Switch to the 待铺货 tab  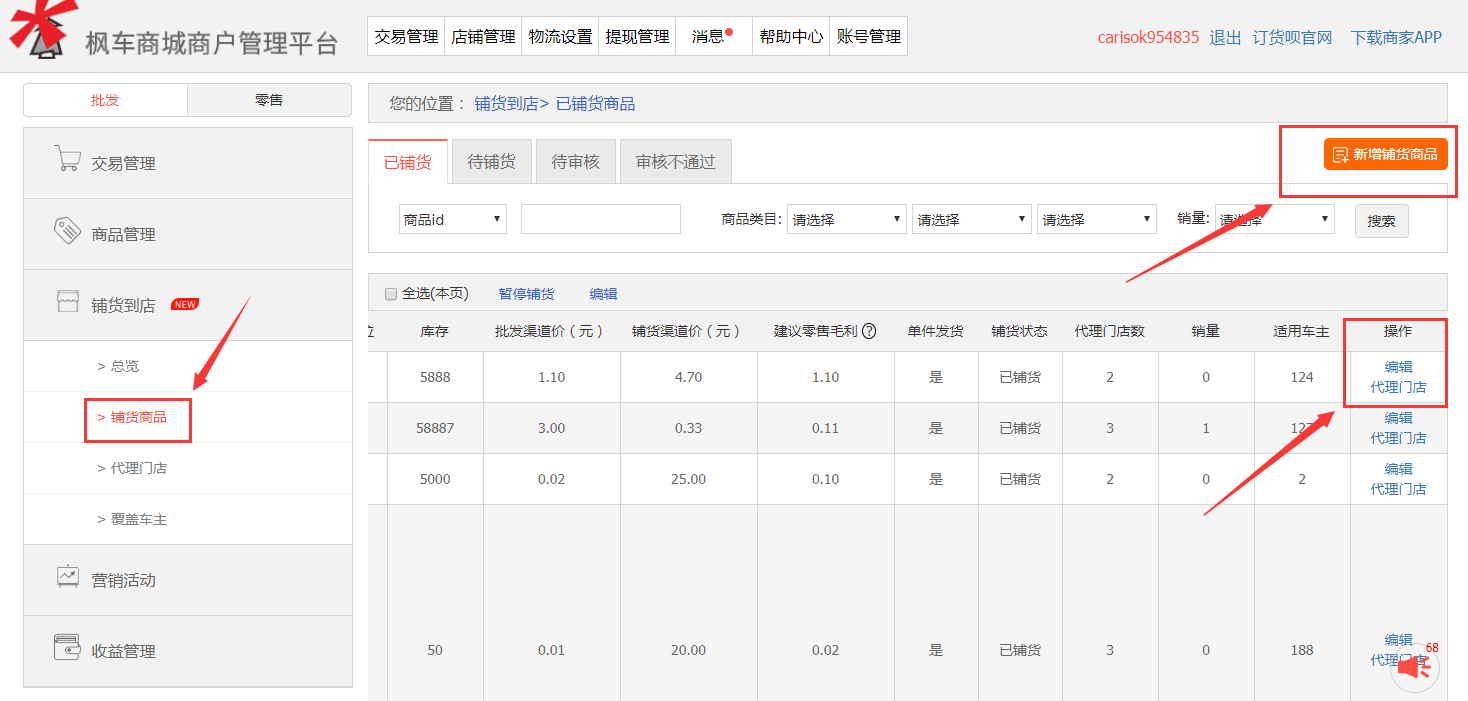(491, 160)
